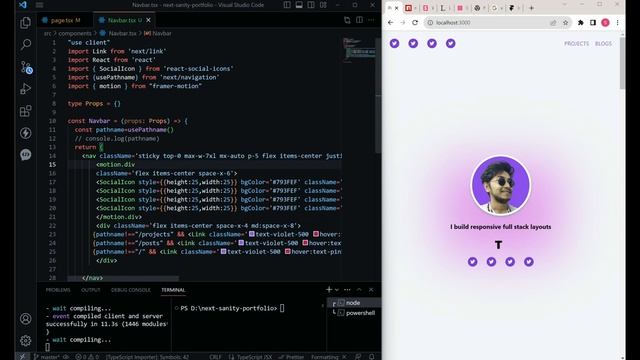640x360 pixels.
Task: Toggle Chrome side panel
Action: tap(593, 22)
